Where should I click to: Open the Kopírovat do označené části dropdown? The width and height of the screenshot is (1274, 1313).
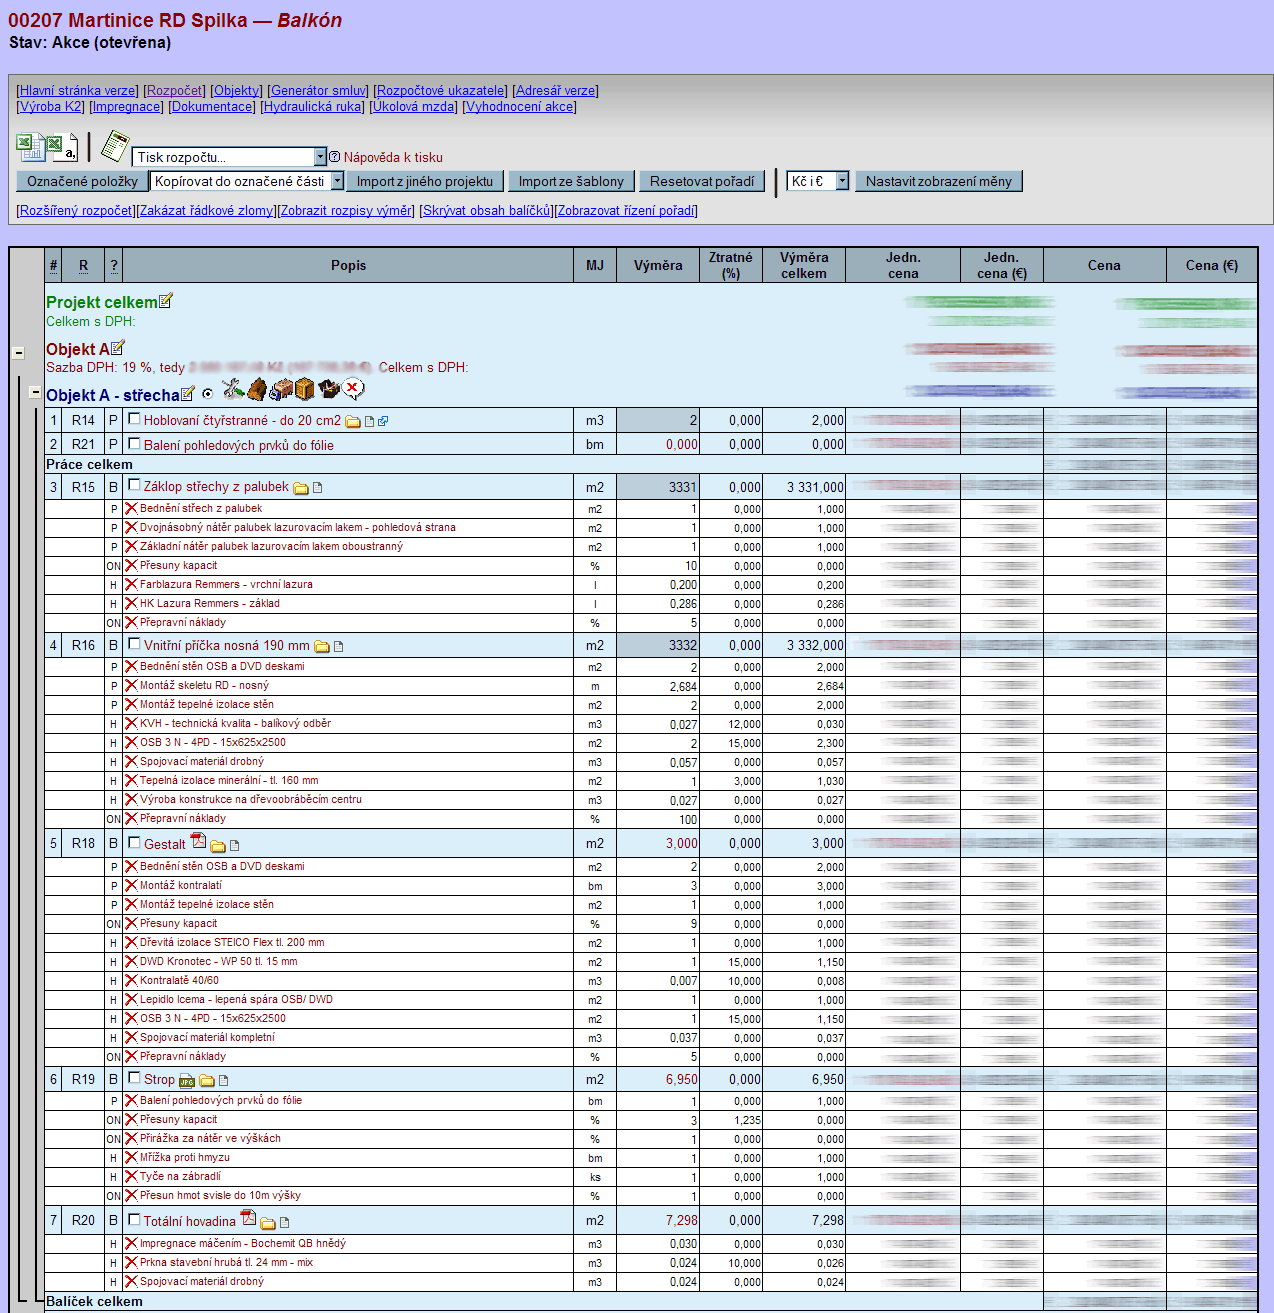(x=247, y=181)
